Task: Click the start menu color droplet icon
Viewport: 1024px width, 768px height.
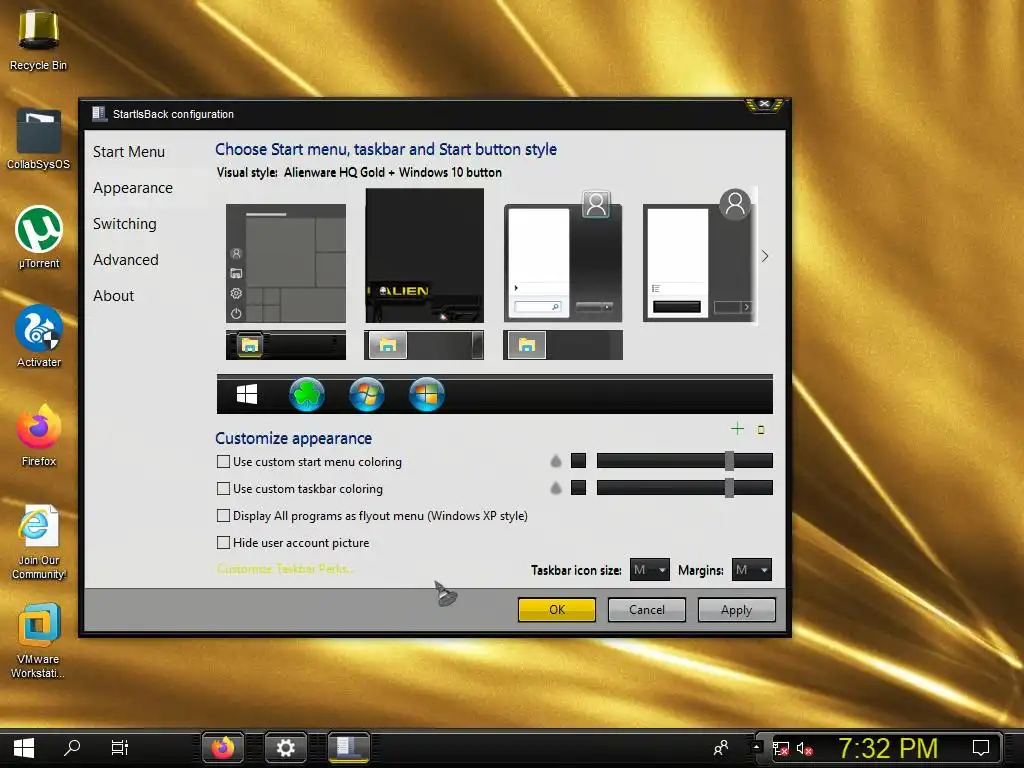Action: (x=556, y=461)
